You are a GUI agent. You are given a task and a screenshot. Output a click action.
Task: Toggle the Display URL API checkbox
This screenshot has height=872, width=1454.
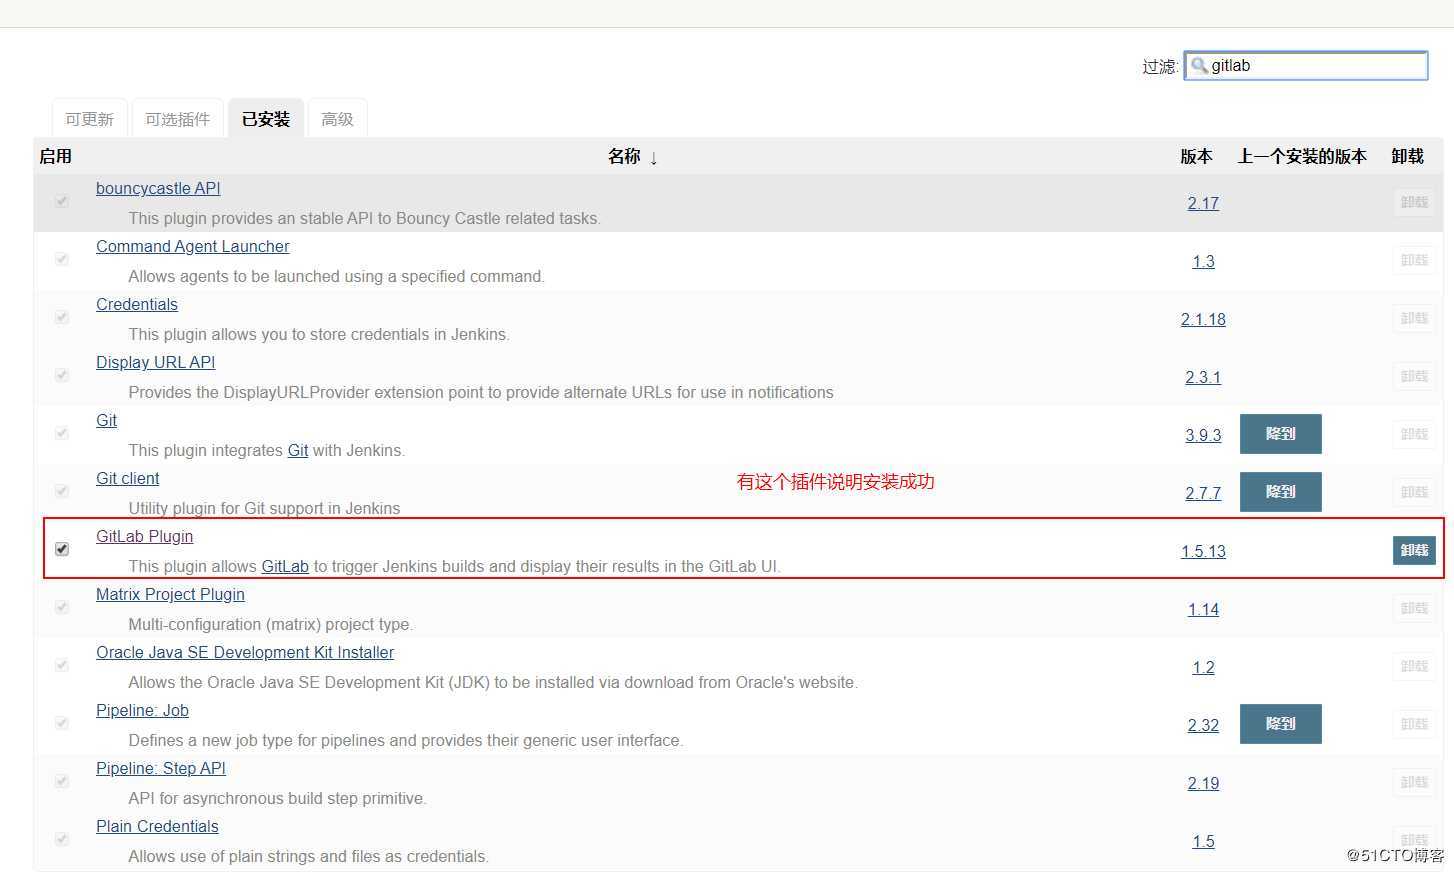pyautogui.click(x=62, y=375)
